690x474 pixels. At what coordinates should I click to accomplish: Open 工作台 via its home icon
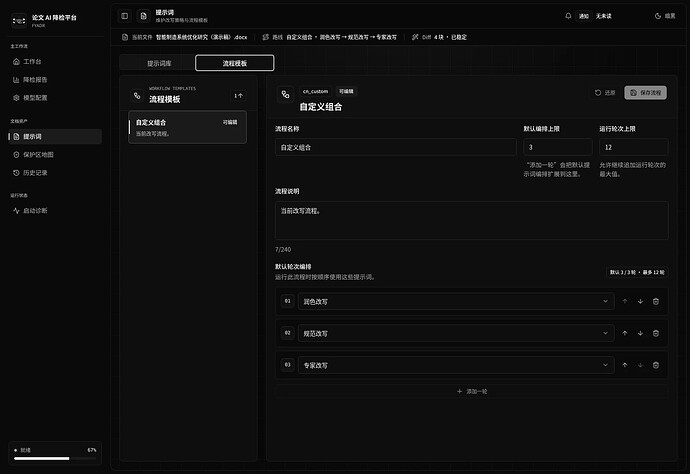pyautogui.click(x=16, y=62)
